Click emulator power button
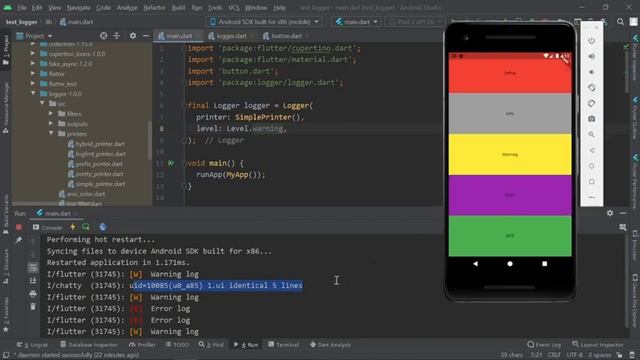This screenshot has width=640, height=360. (x=591, y=41)
